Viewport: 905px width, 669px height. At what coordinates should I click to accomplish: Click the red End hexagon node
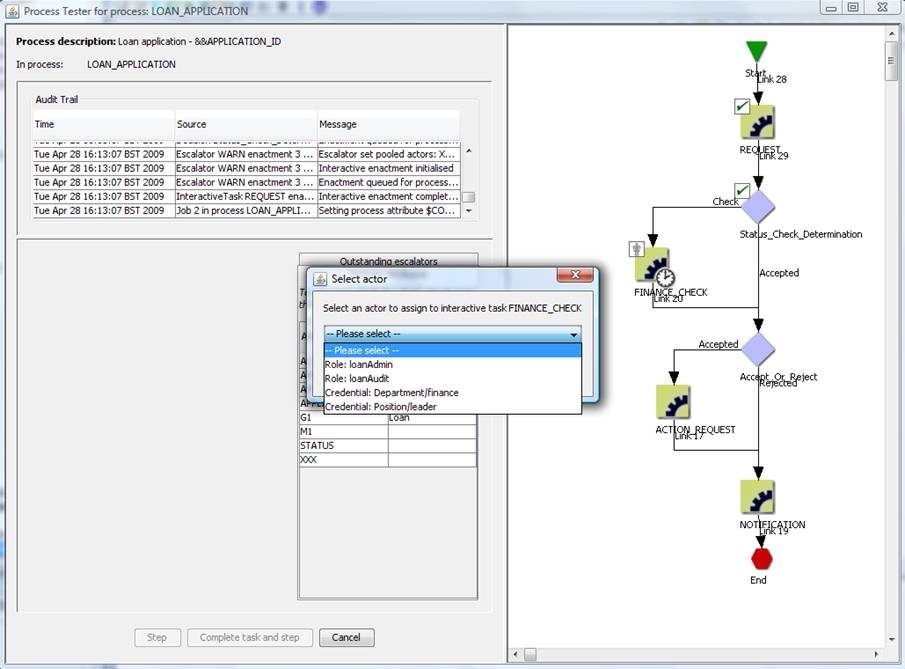click(762, 557)
